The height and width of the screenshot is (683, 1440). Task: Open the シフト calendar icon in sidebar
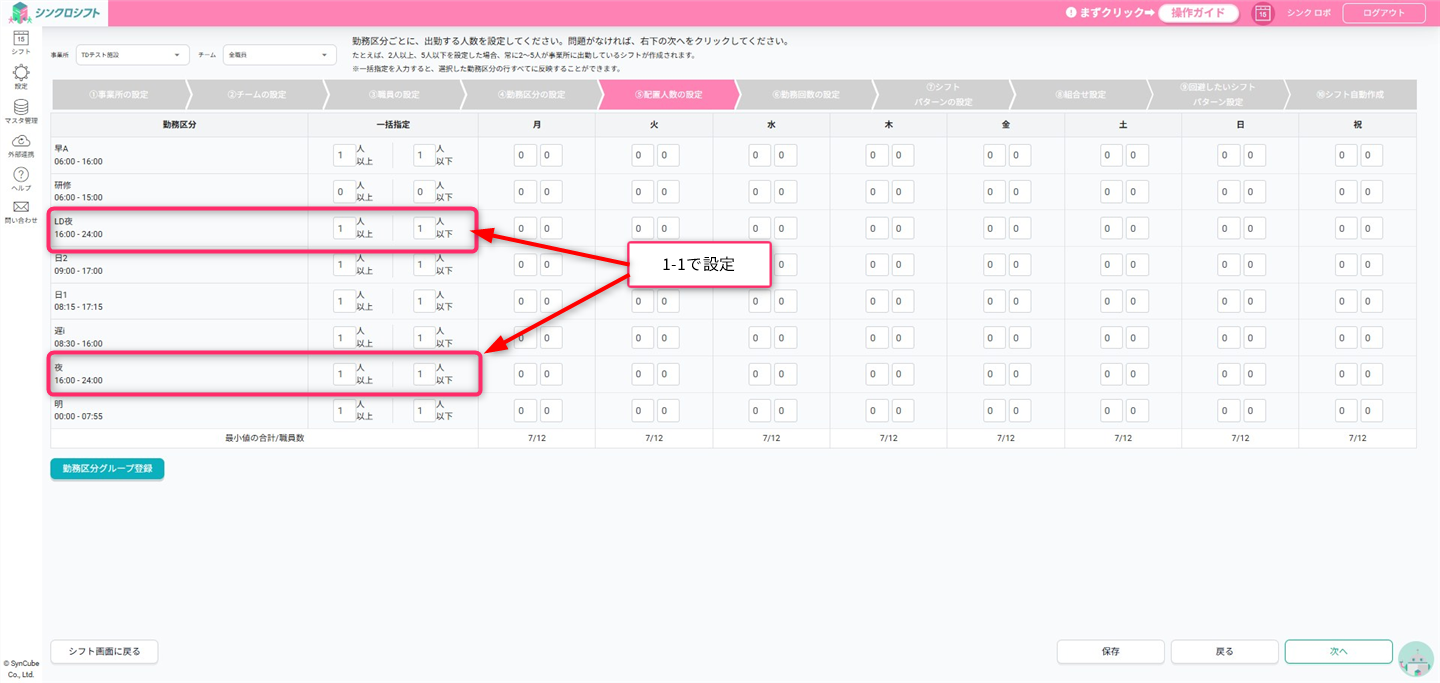(x=21, y=40)
